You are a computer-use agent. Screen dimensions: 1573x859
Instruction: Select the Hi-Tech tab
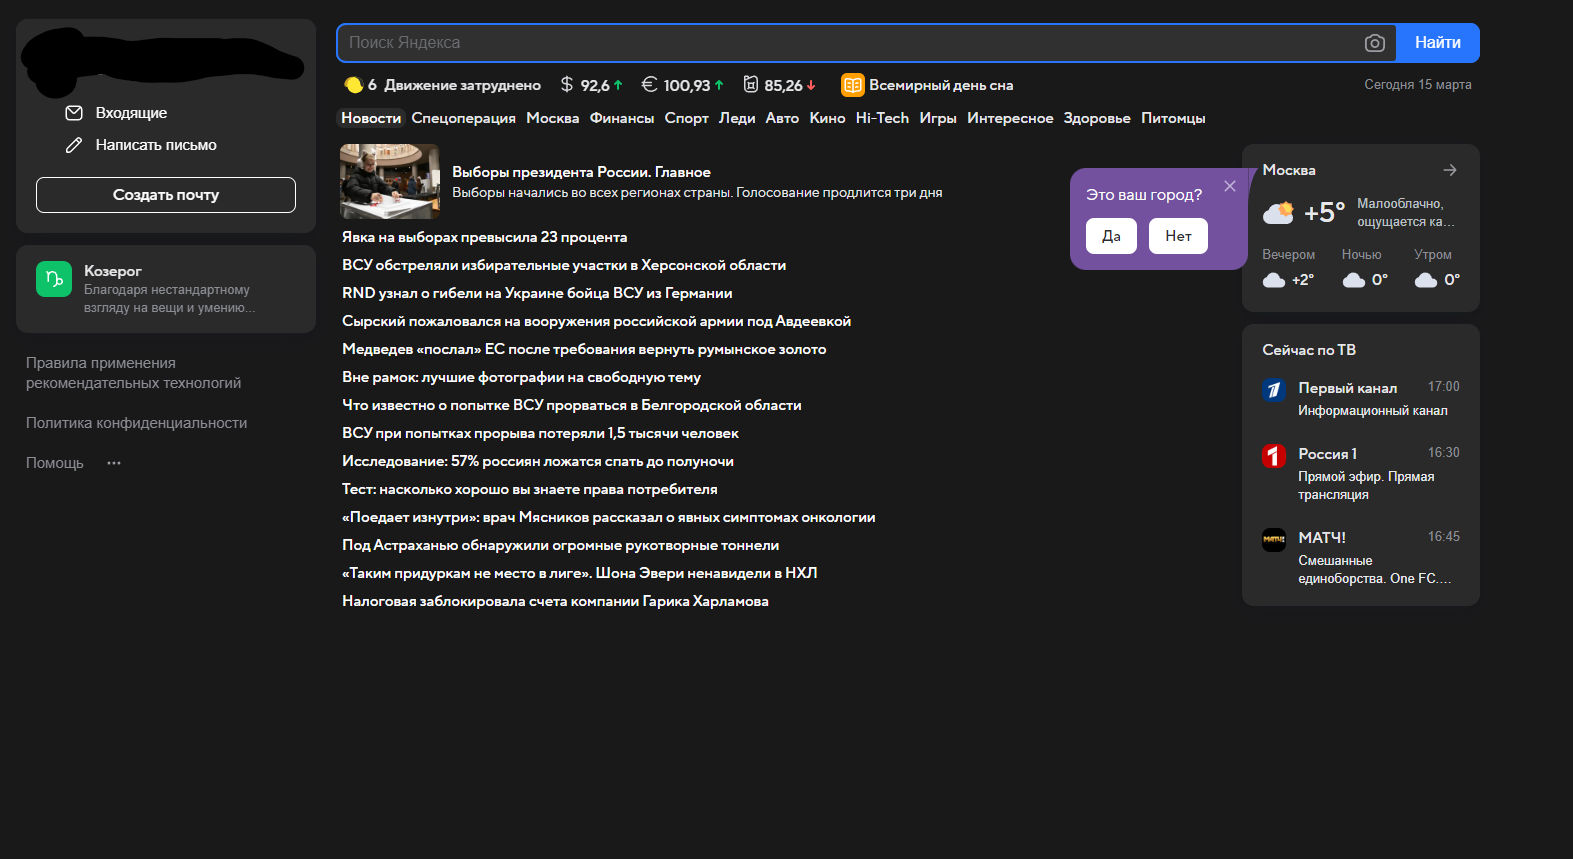pos(882,118)
